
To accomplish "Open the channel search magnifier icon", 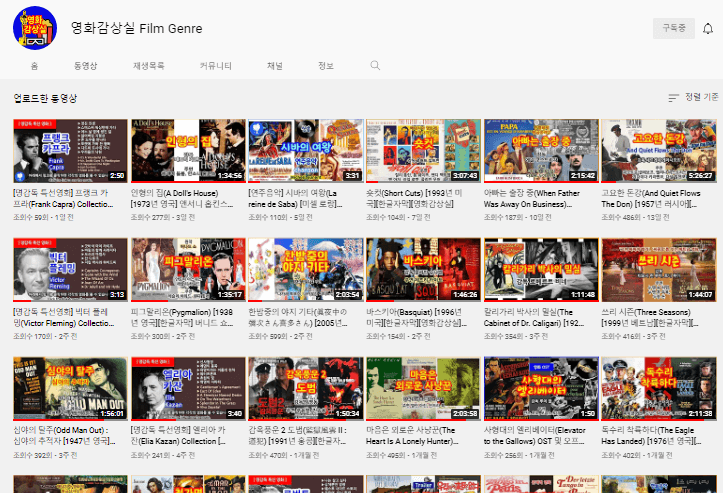I will click(375, 65).
